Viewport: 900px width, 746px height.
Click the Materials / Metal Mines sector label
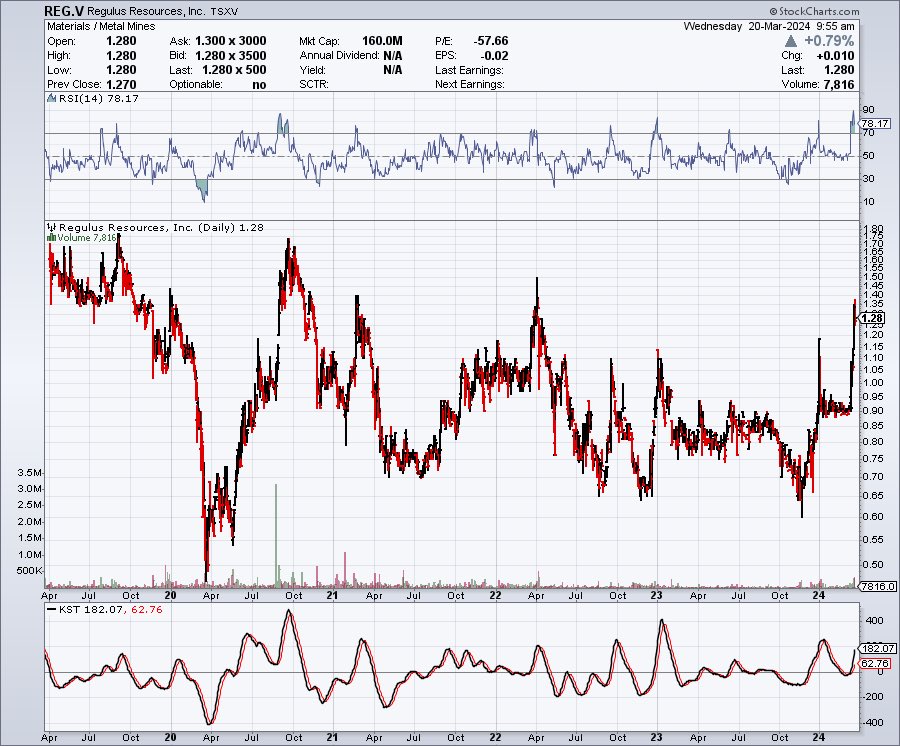tap(101, 26)
